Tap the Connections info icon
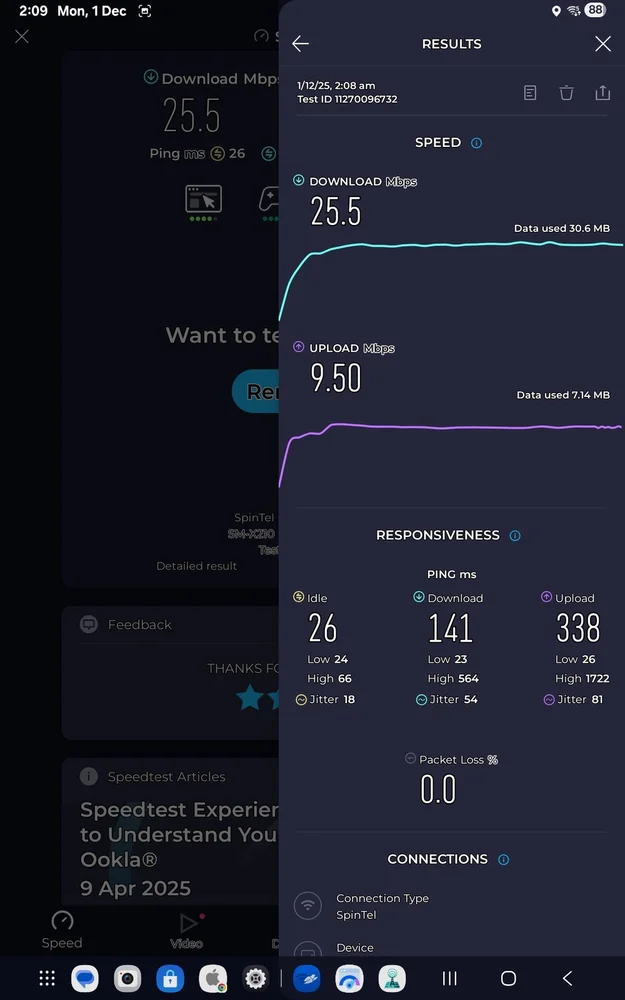Screen dimensions: 625x1000 503,858
